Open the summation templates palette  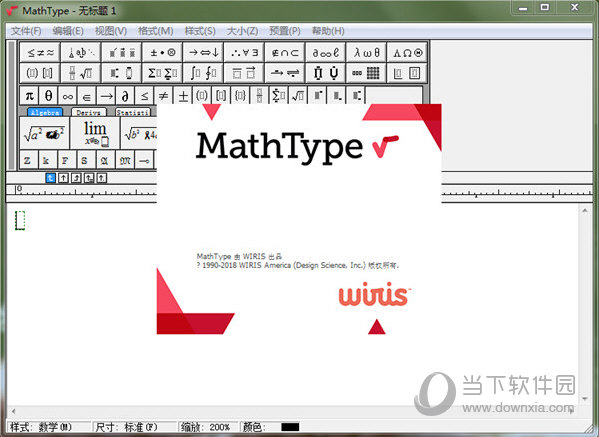[162, 73]
